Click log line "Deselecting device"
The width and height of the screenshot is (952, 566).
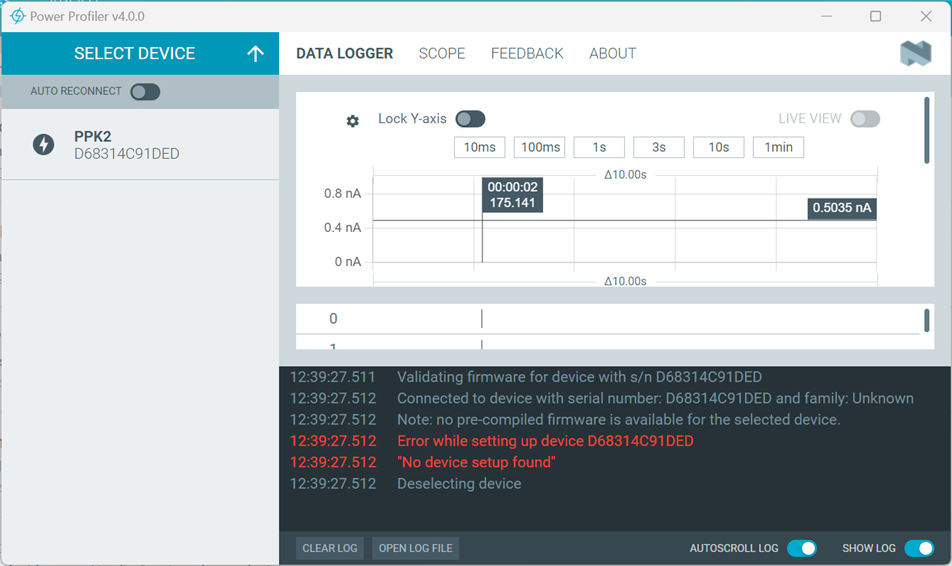click(x=459, y=483)
